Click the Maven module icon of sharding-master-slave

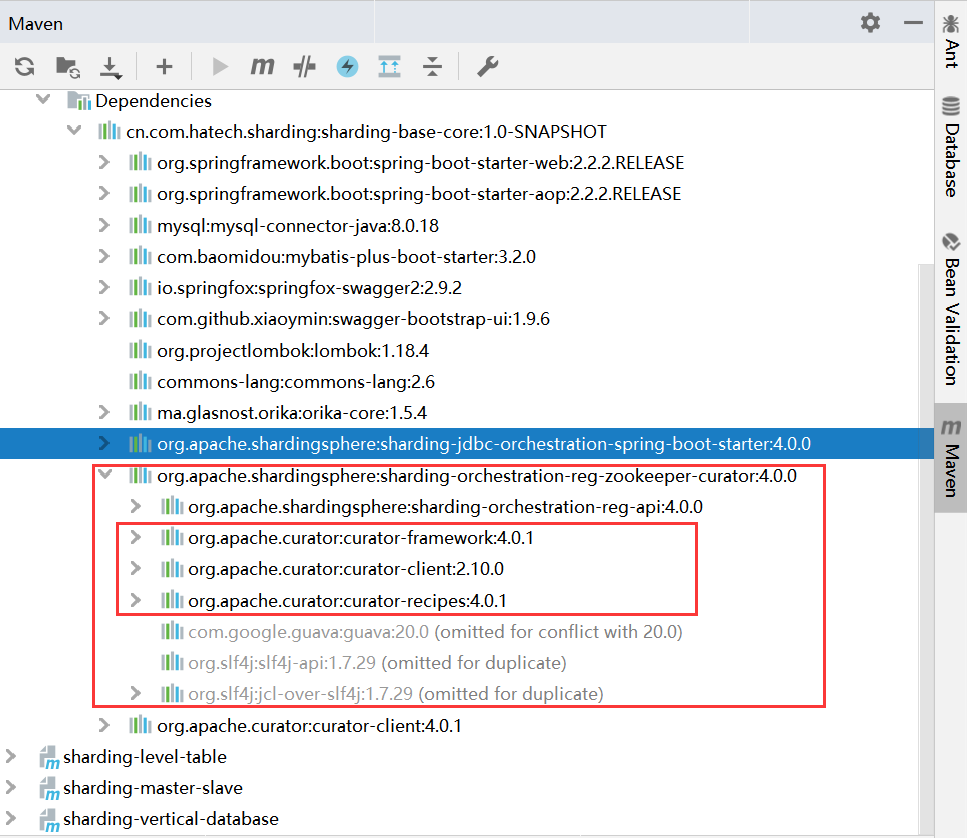(x=49, y=788)
